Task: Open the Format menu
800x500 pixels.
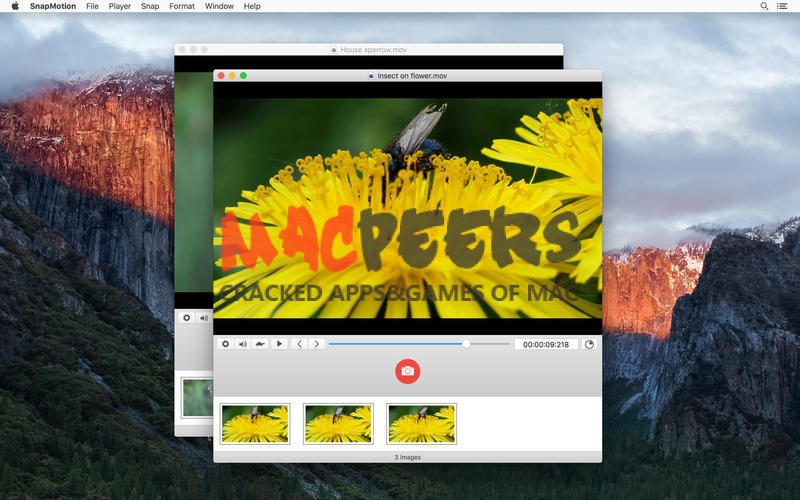Action: pyautogui.click(x=182, y=6)
